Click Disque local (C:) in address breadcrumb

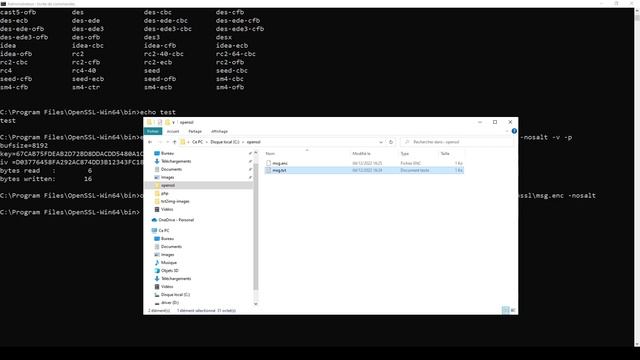pyautogui.click(x=224, y=142)
